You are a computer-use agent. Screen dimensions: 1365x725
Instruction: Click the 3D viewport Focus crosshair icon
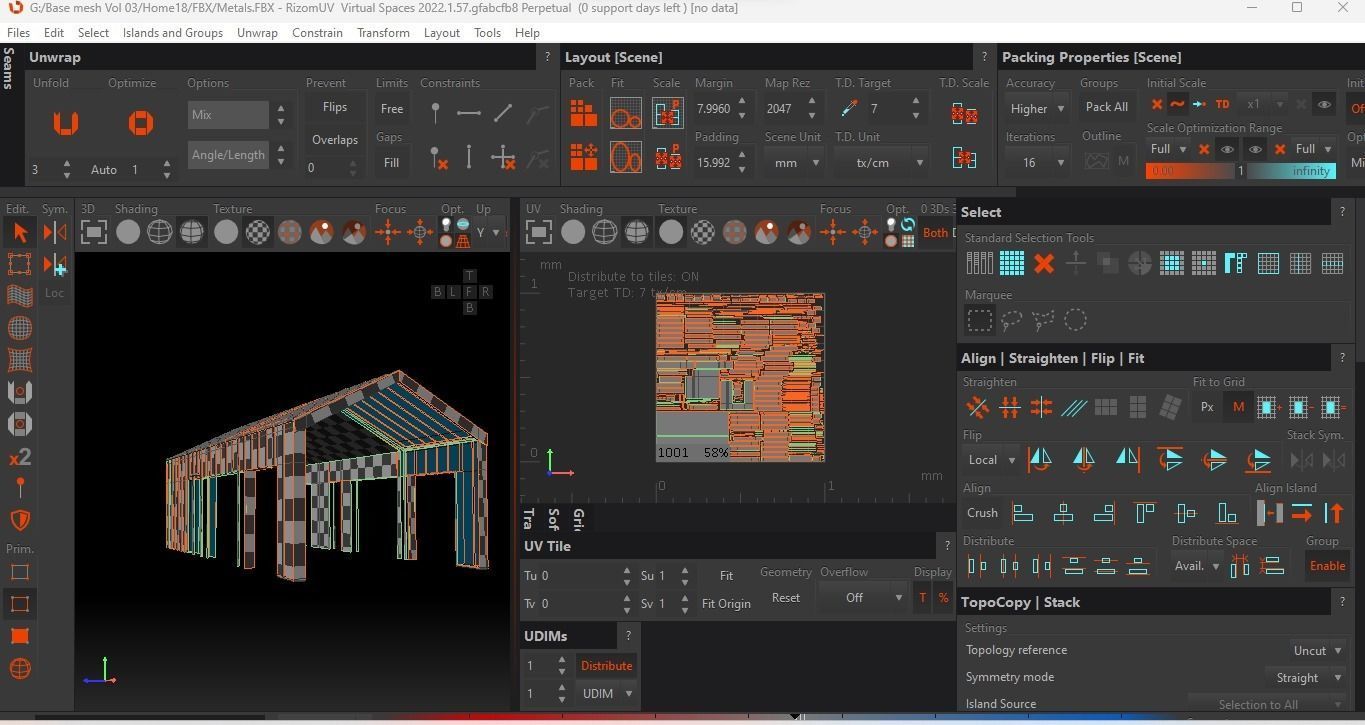pyautogui.click(x=387, y=233)
